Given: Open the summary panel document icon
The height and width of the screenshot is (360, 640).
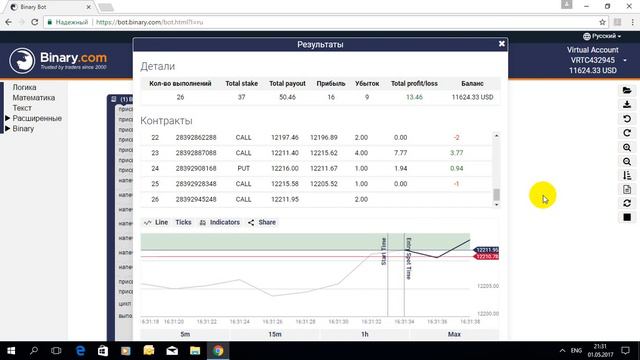Looking at the screenshot, I should pyautogui.click(x=627, y=189).
